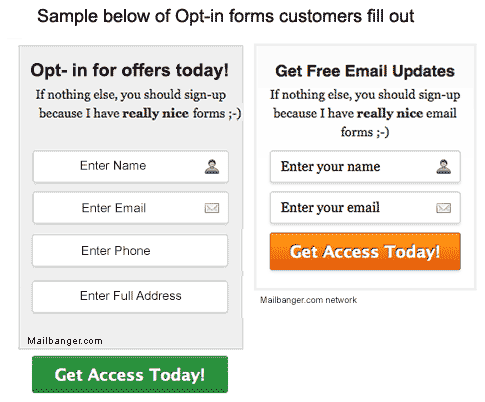Open the Mailbanger.com network link
485x402 pixels.
point(308,300)
